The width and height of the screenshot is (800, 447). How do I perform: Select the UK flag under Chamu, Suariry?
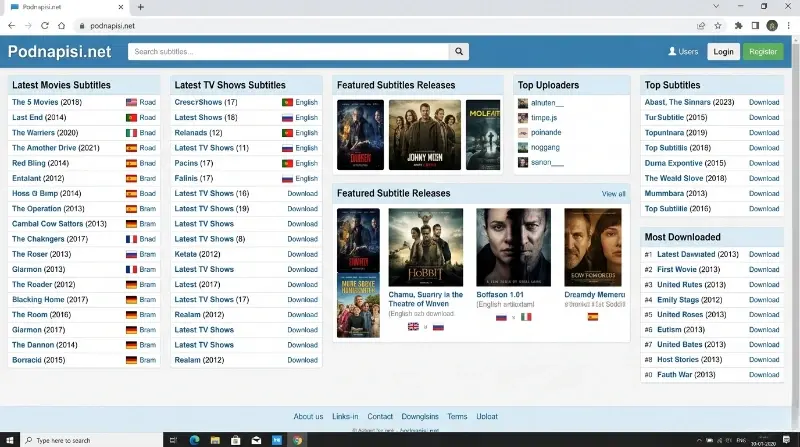pos(413,327)
